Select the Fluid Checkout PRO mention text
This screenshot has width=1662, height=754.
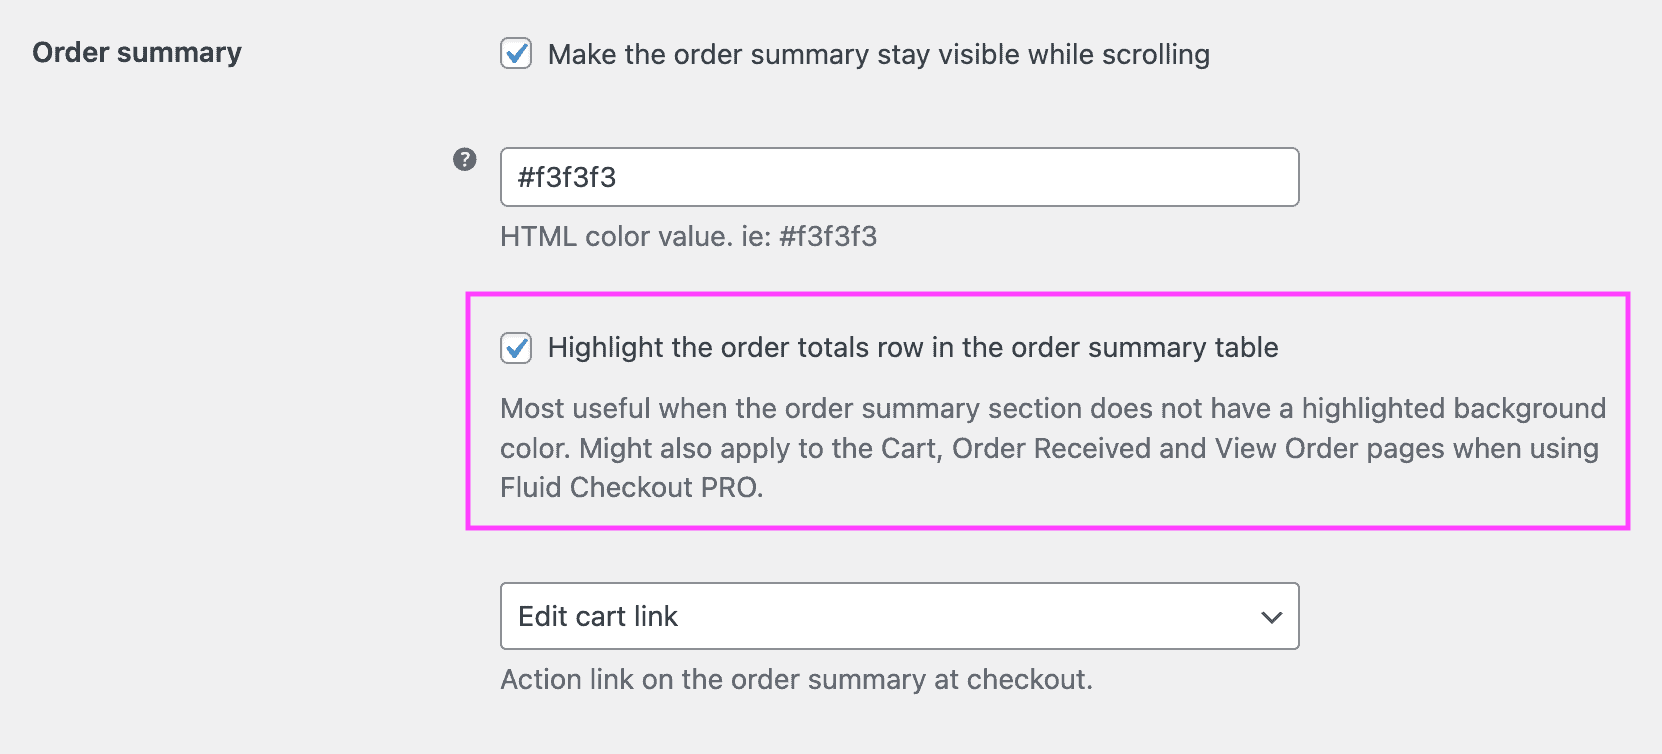point(631,488)
